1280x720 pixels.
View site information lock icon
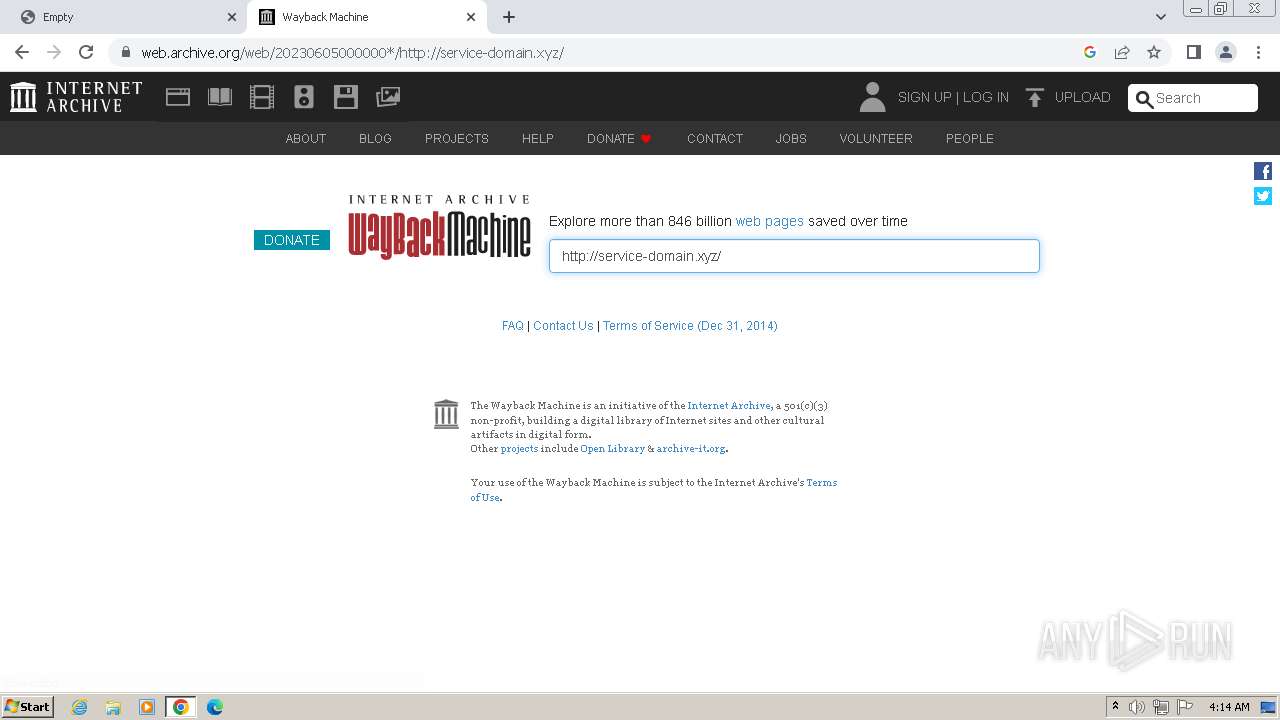click(125, 52)
